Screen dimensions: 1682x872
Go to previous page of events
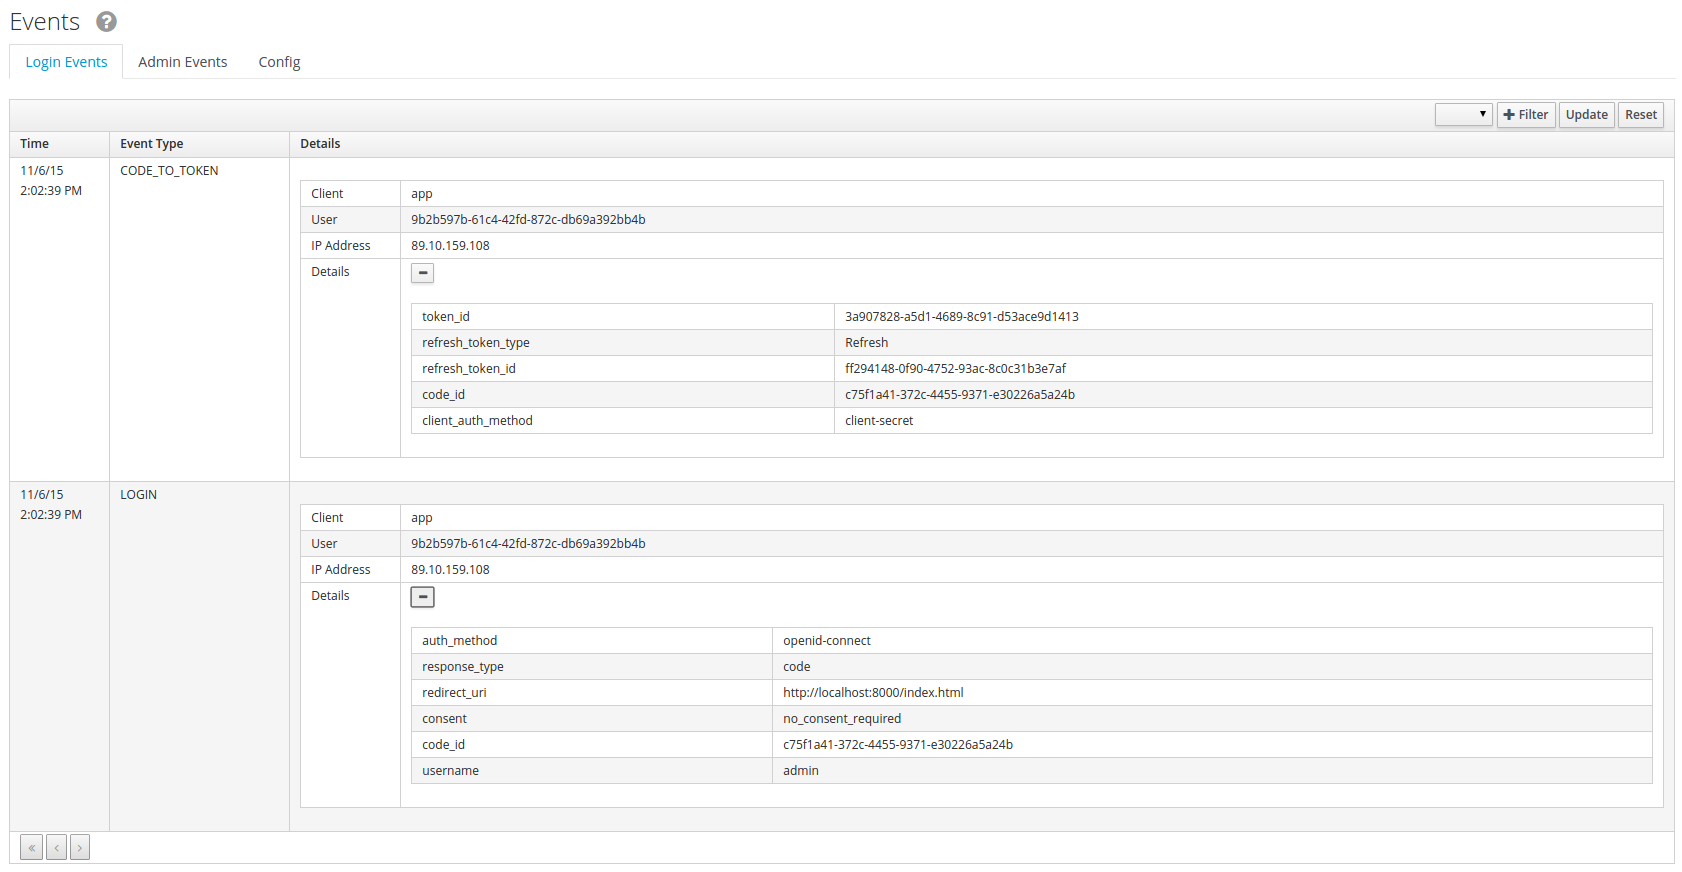pos(57,848)
